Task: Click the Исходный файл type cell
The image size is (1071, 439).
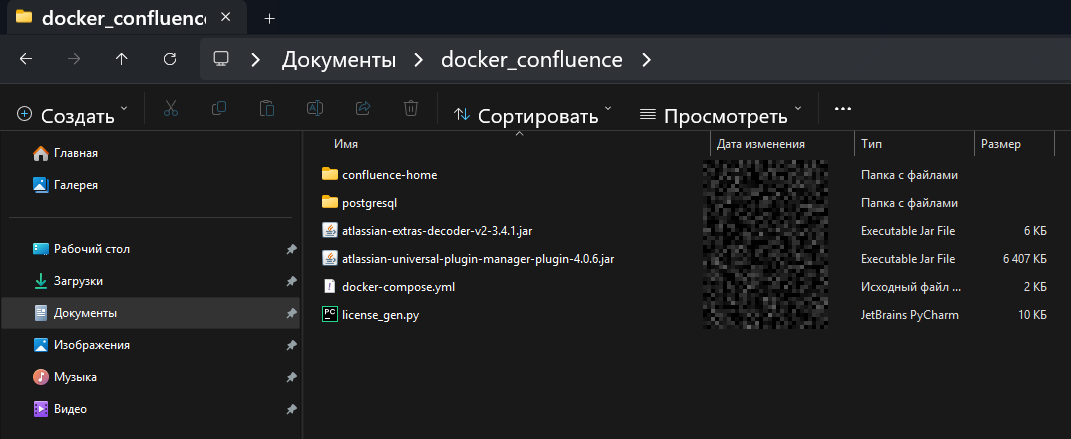Action: [x=911, y=287]
